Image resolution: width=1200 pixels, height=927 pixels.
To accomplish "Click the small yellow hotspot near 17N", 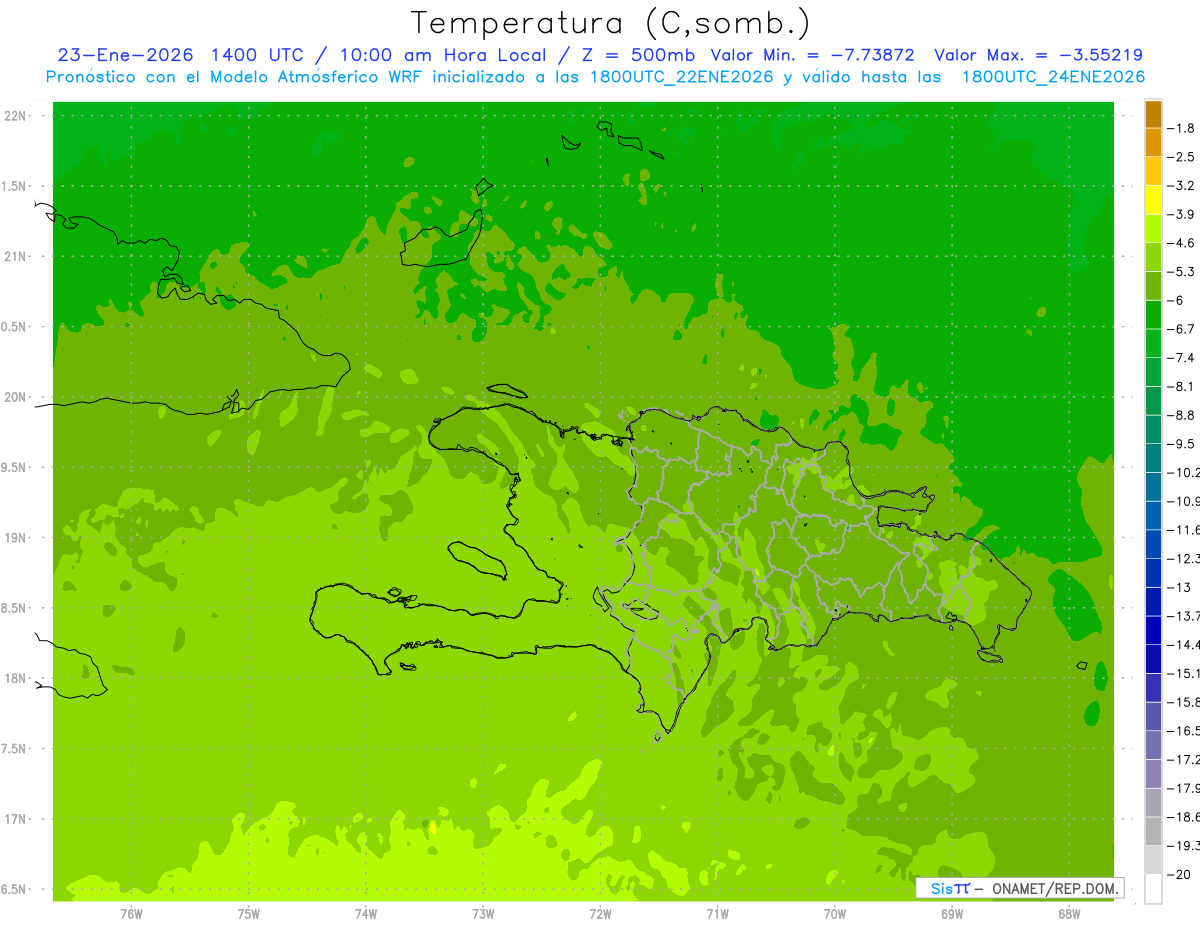I will [432, 828].
